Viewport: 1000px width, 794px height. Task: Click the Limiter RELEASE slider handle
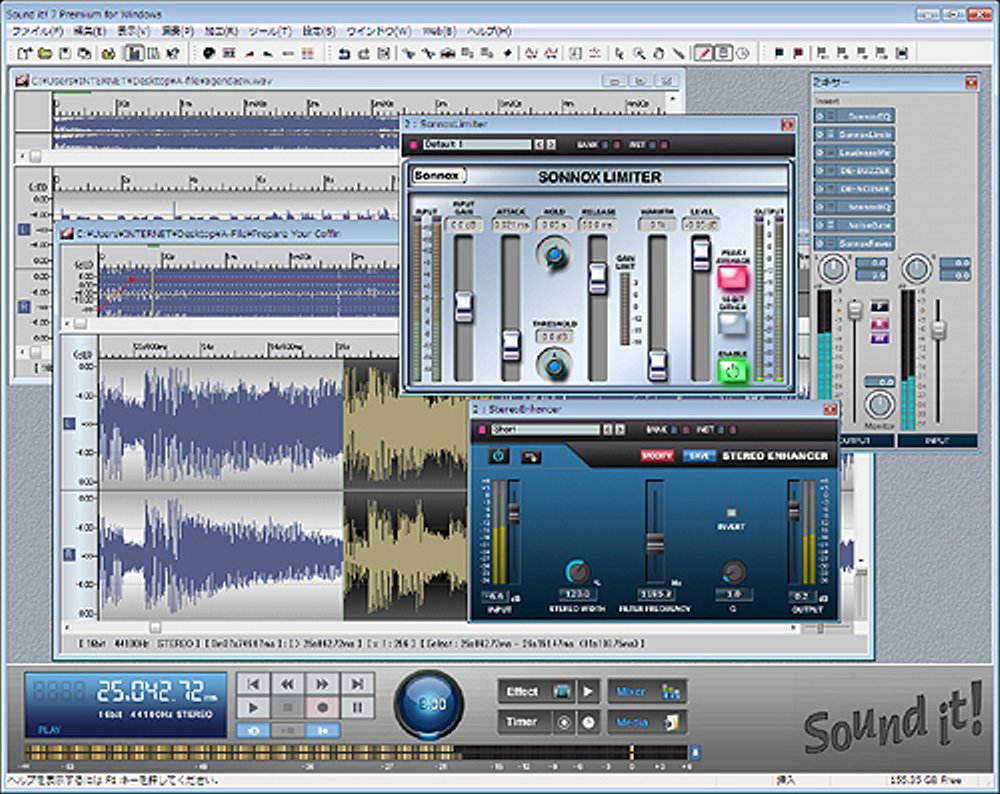598,278
